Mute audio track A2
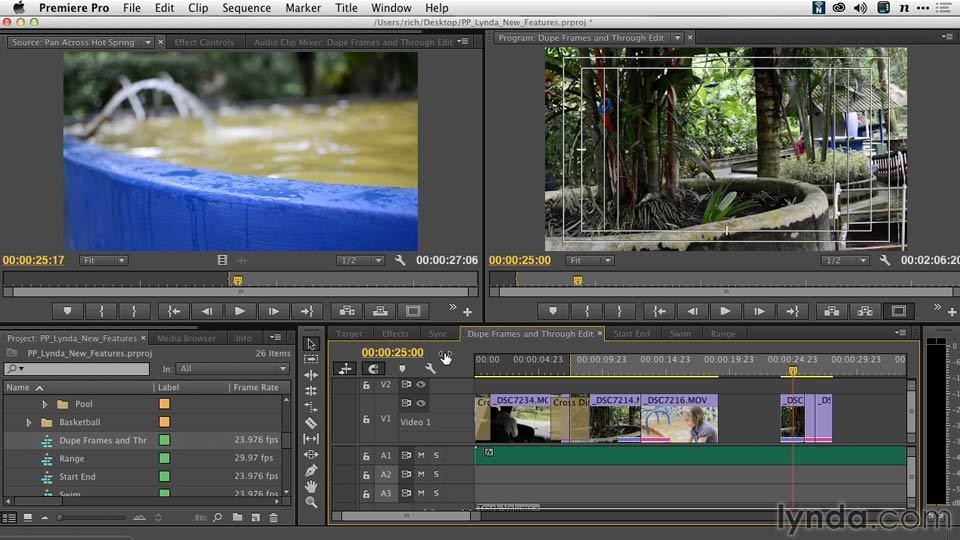Viewport: 960px width, 540px height. click(421, 474)
